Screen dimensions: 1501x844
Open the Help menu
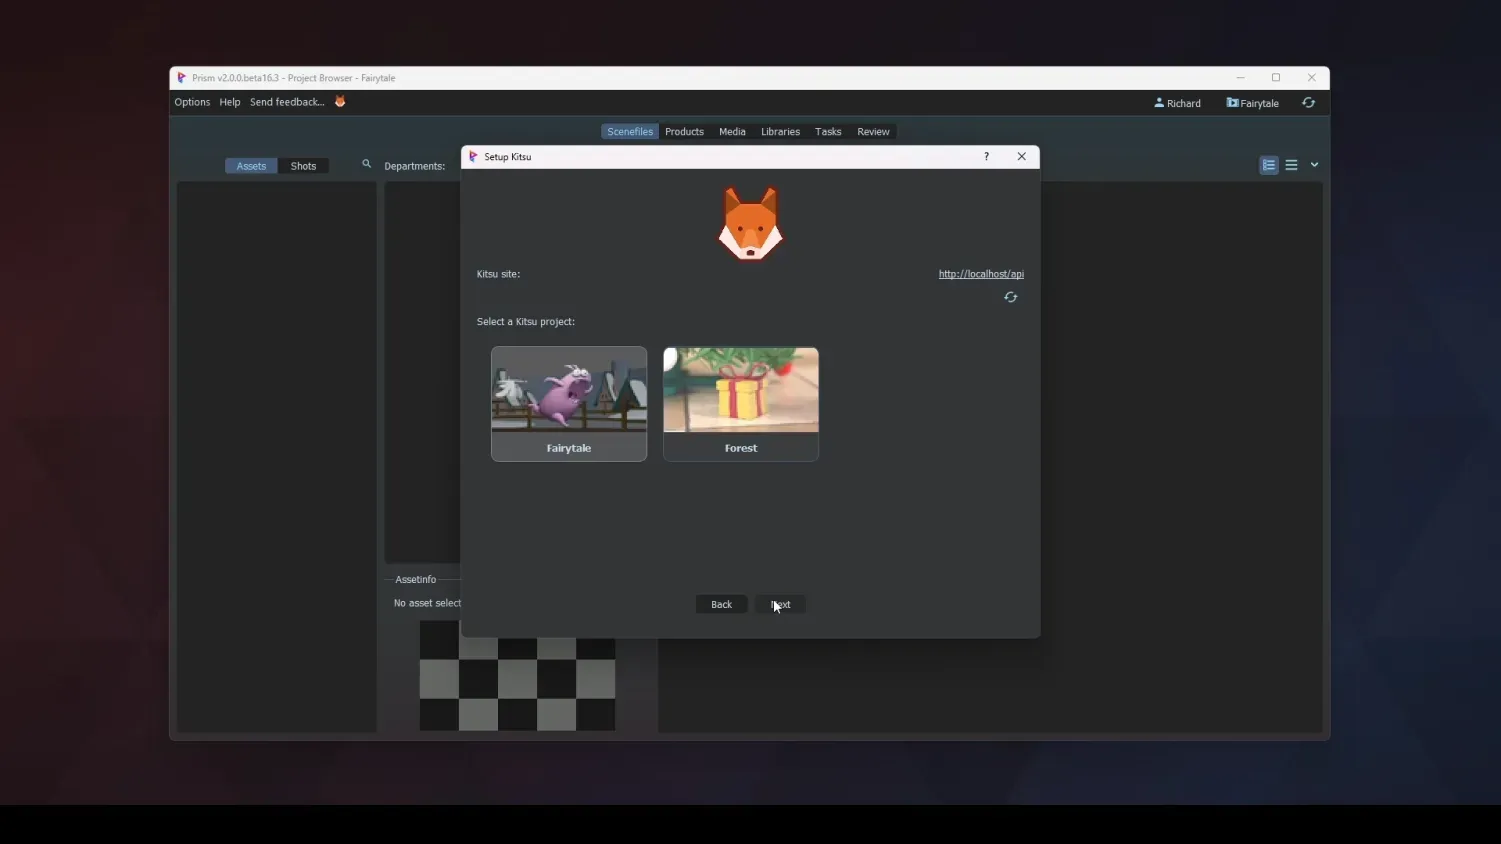click(230, 102)
